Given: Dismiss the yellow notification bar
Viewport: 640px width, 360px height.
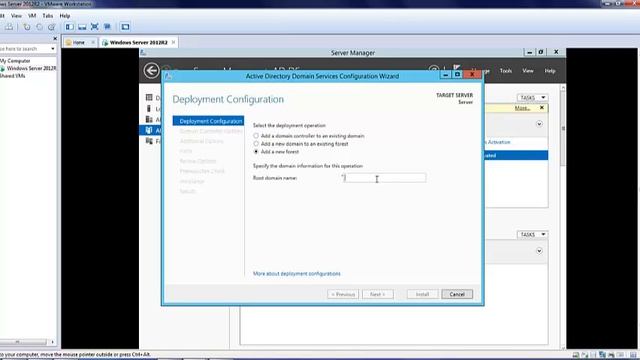Looking at the screenshot, I should (542, 108).
